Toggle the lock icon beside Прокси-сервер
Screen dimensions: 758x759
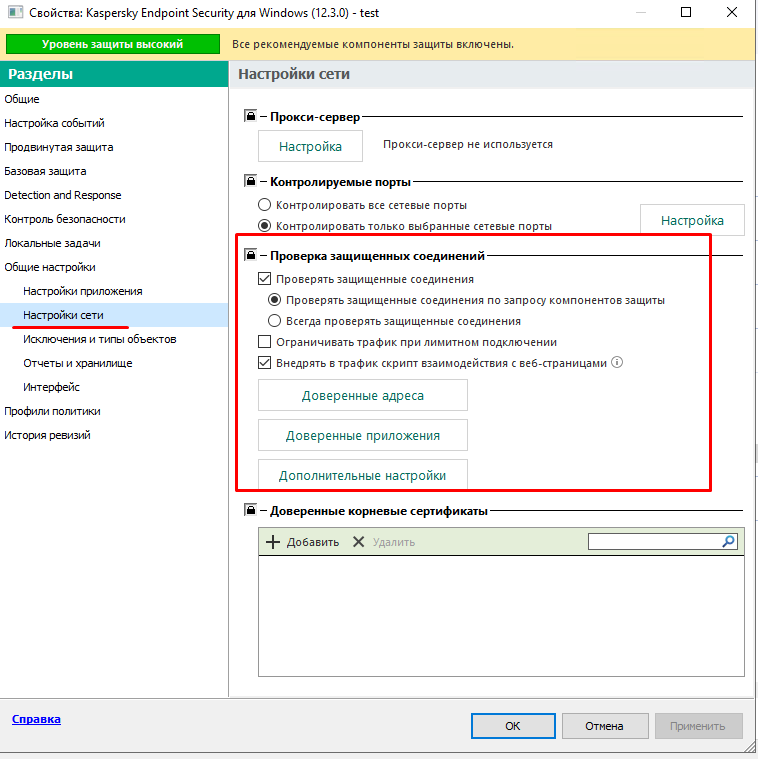[250, 116]
